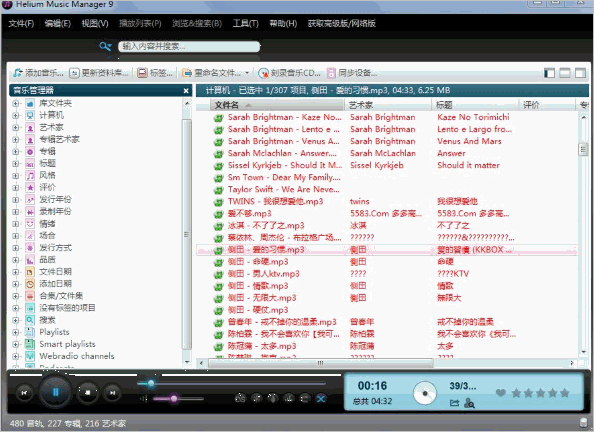Pause the currently playing track
The height and width of the screenshot is (432, 594).
coord(55,392)
